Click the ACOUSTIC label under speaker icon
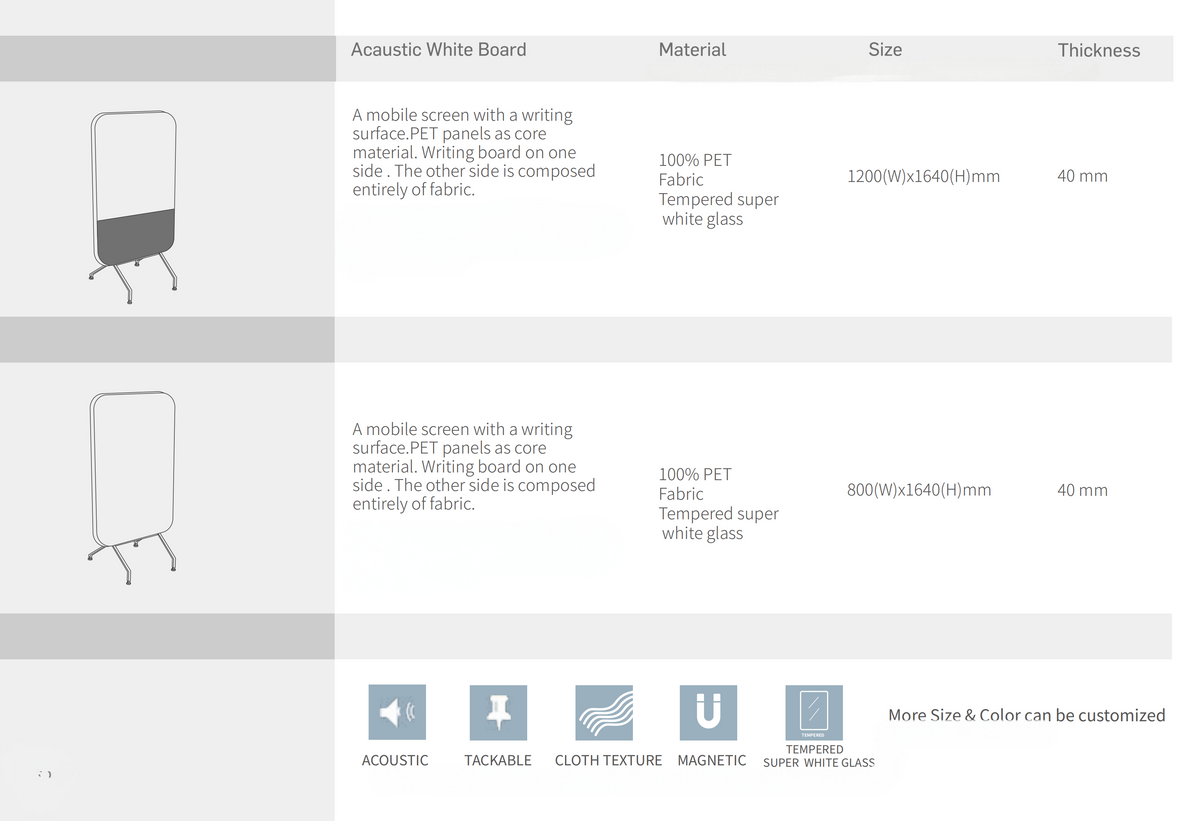The width and height of the screenshot is (1200, 821). pos(395,760)
